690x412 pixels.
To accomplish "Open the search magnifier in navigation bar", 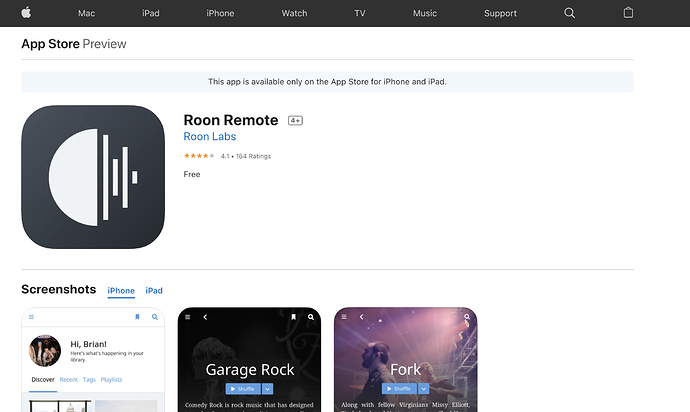I will click(x=569, y=13).
